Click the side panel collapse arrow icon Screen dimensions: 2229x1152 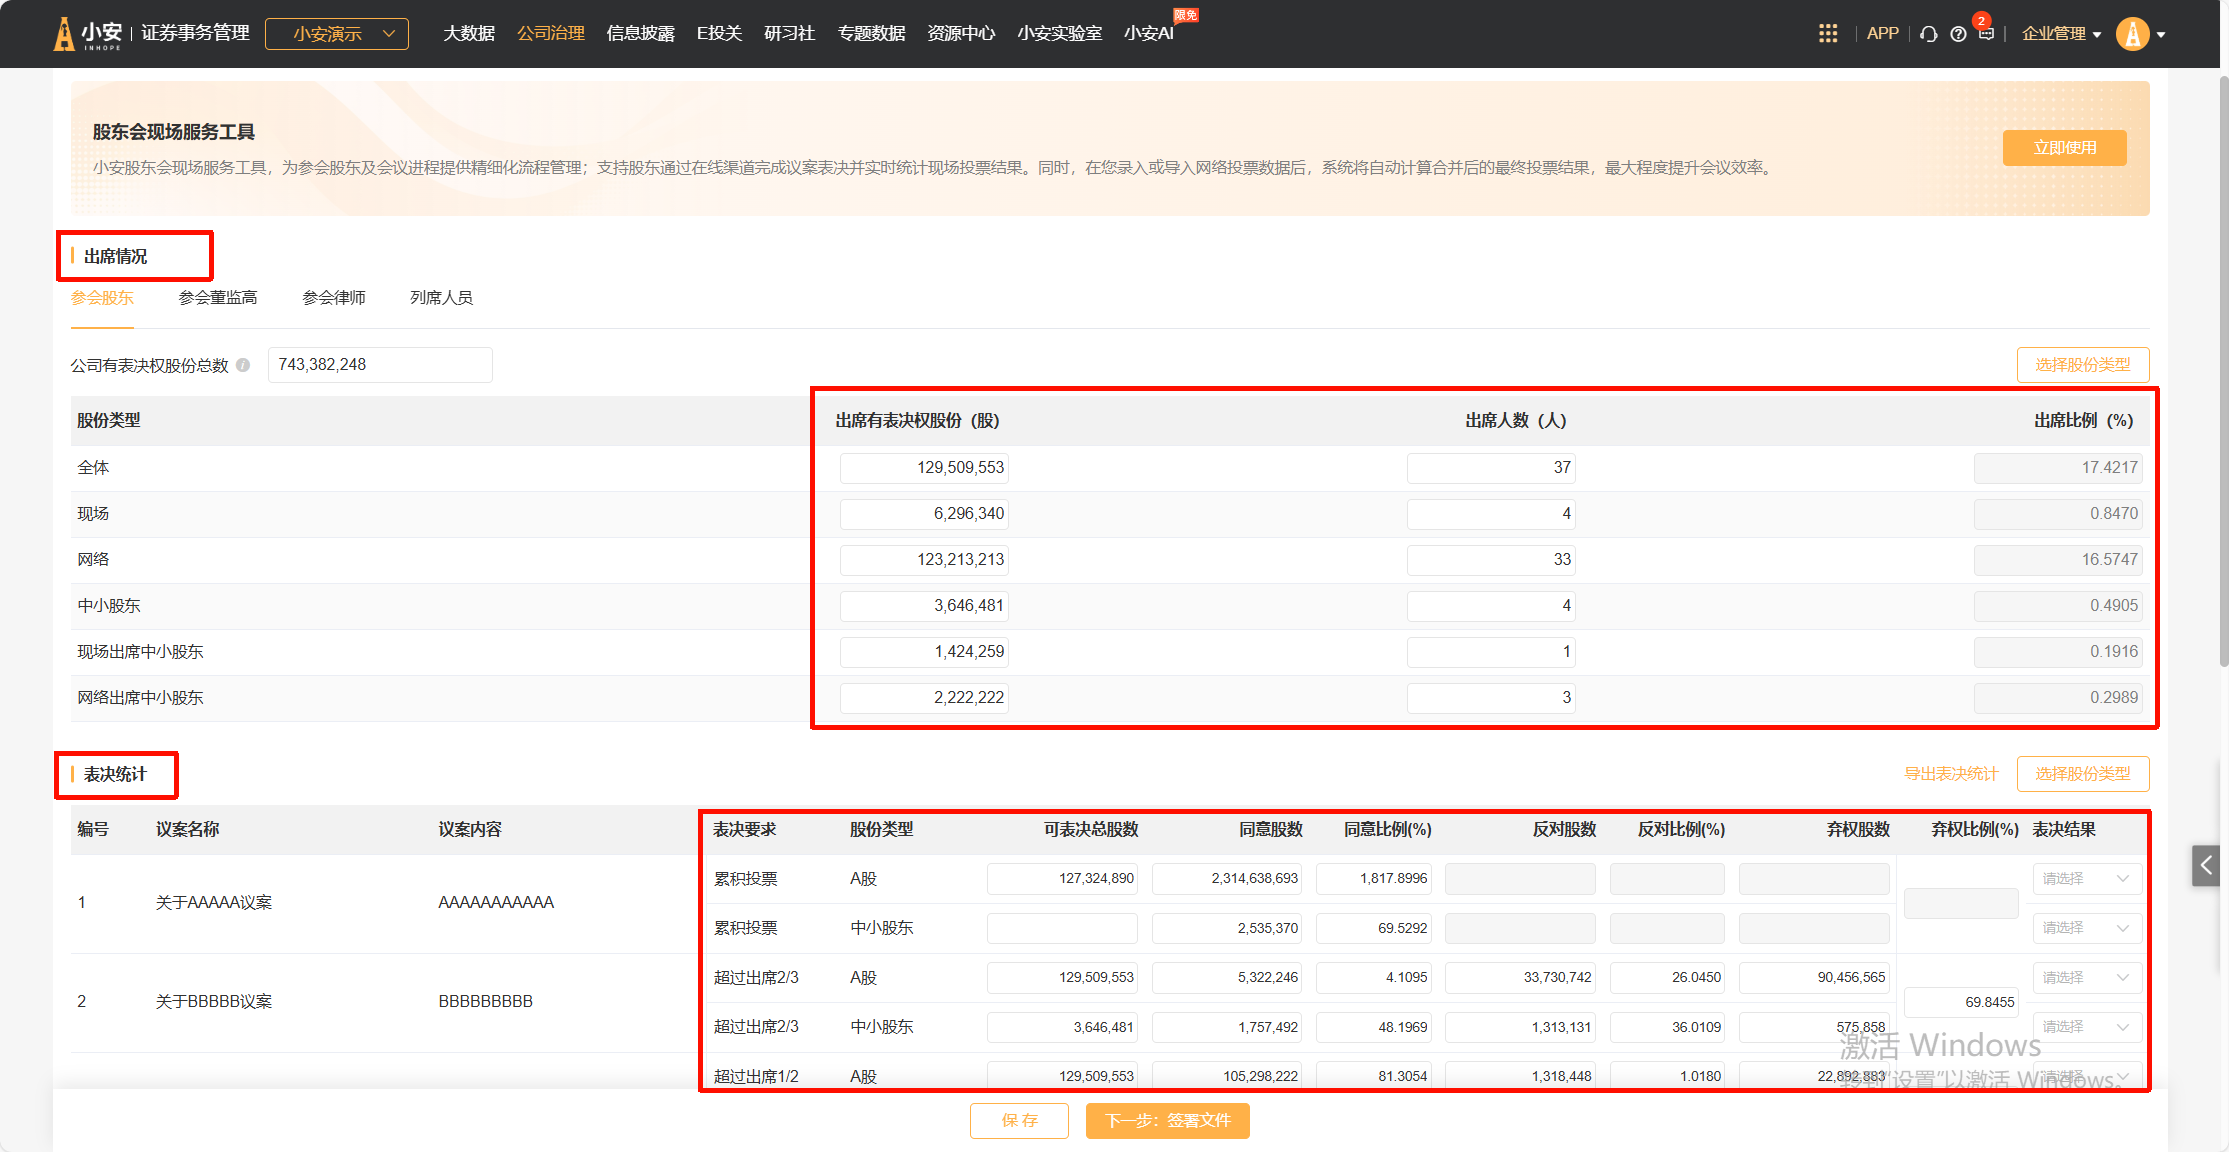pos(2206,865)
